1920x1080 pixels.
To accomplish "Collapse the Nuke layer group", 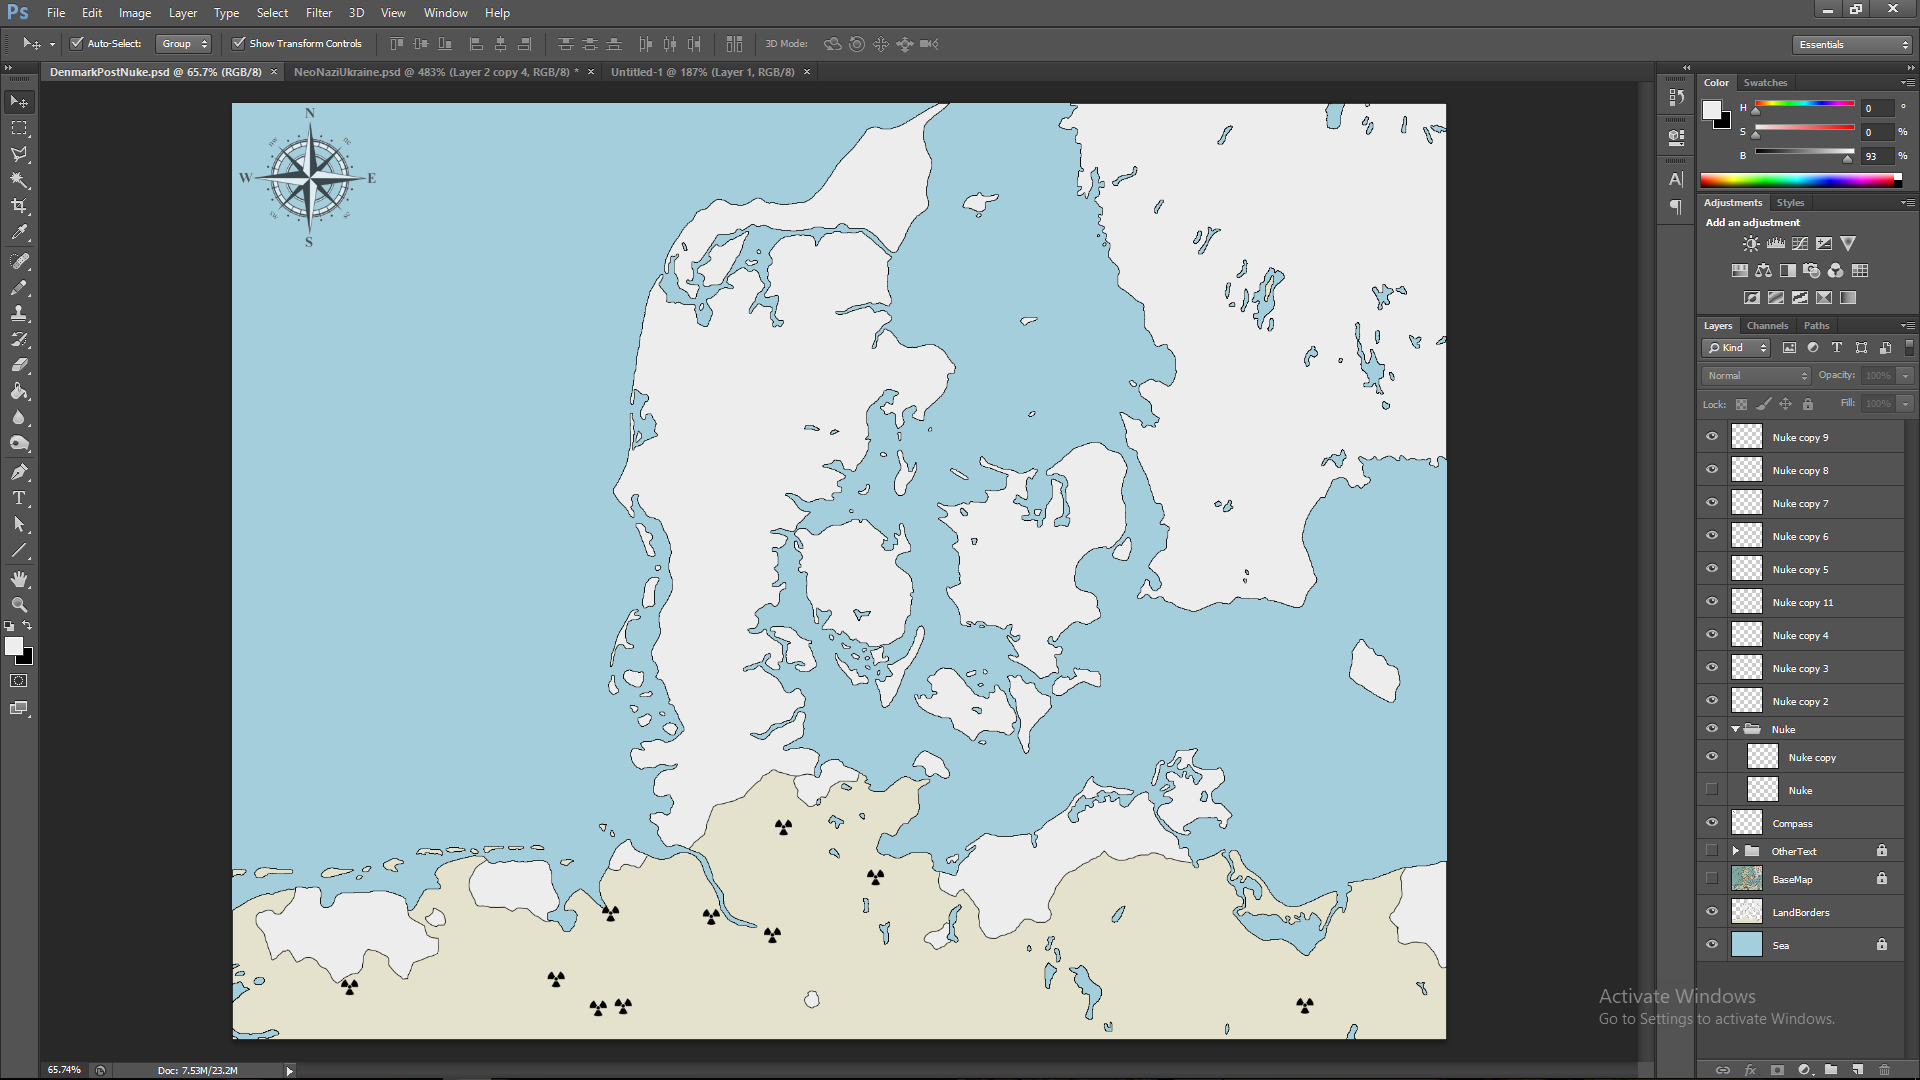I will (1735, 730).
